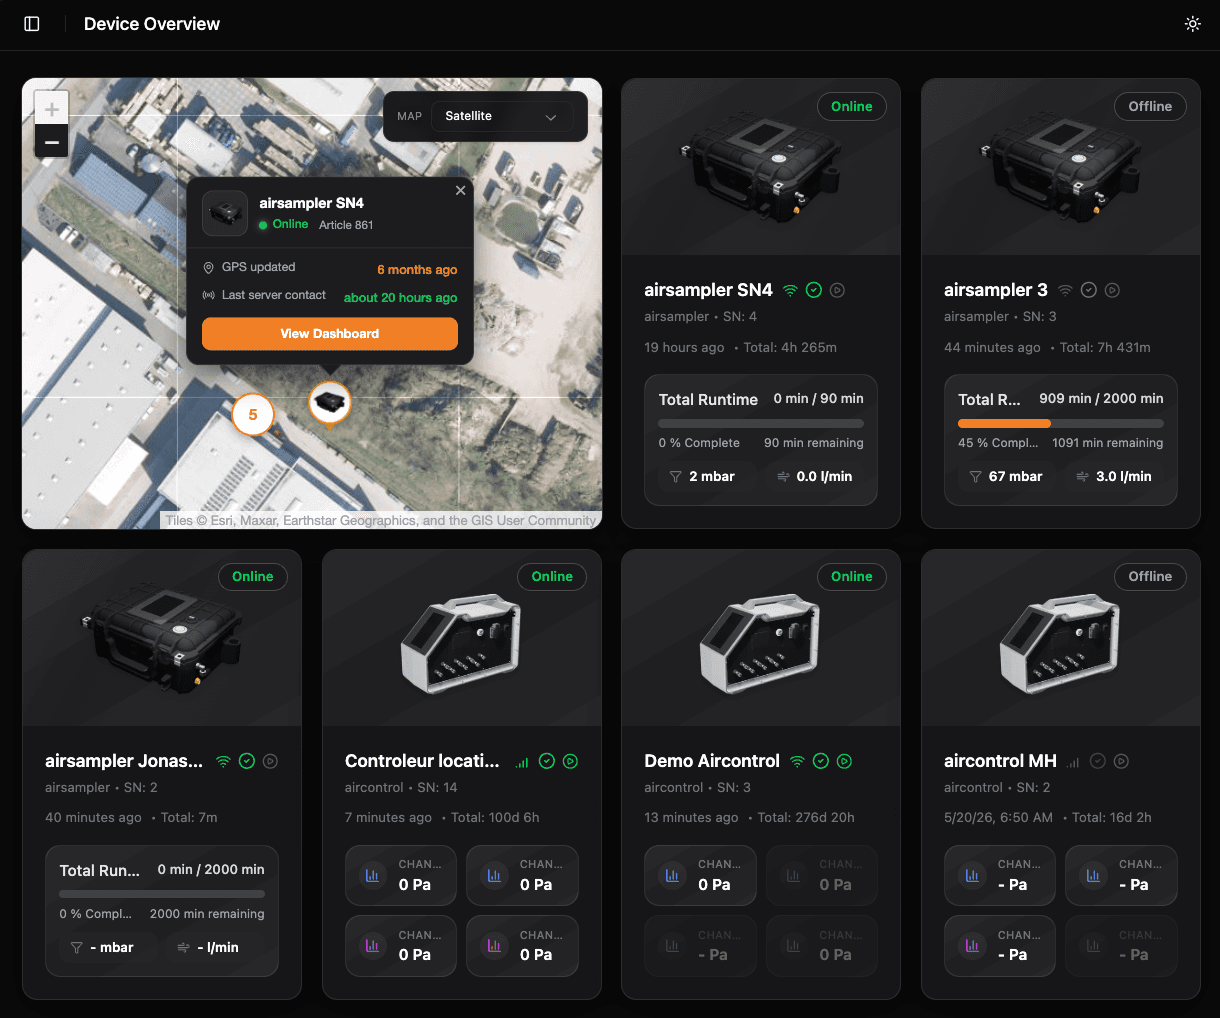This screenshot has height=1018, width=1220.
Task: Click the Offline badge on airsampler 3 card
Action: [1150, 106]
